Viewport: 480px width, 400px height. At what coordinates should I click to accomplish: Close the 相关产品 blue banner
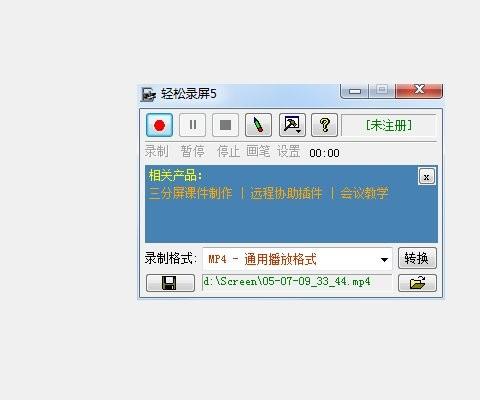coord(426,176)
